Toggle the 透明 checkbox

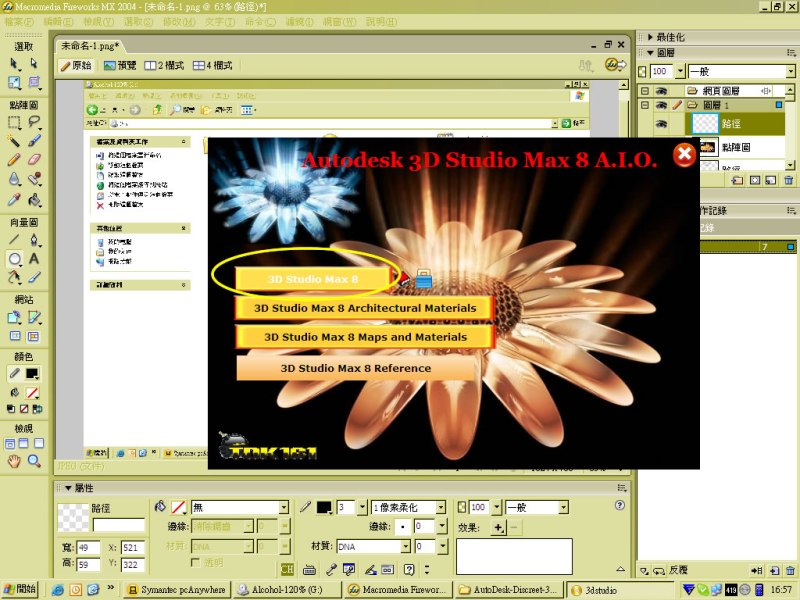195,562
